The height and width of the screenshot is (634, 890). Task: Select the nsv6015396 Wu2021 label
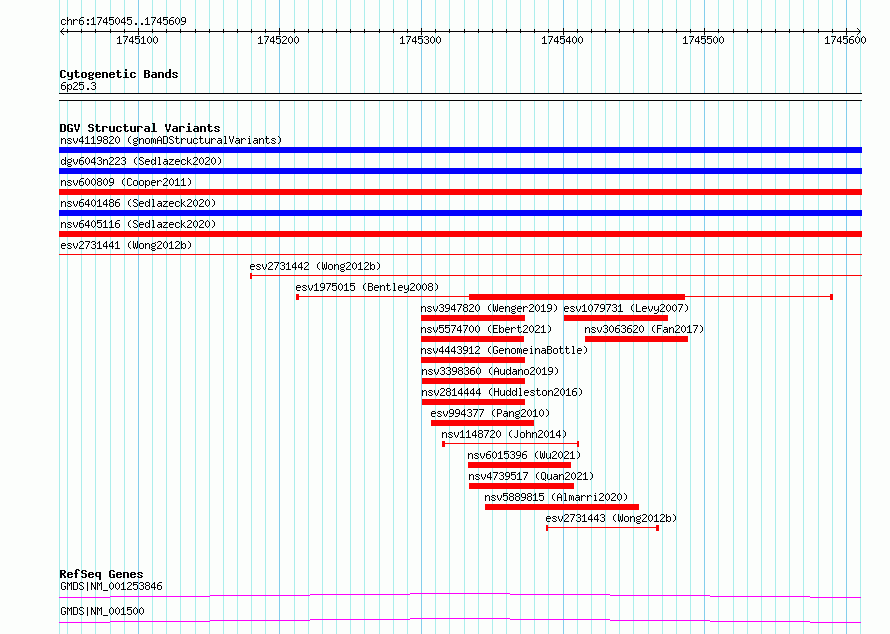[x=524, y=455]
